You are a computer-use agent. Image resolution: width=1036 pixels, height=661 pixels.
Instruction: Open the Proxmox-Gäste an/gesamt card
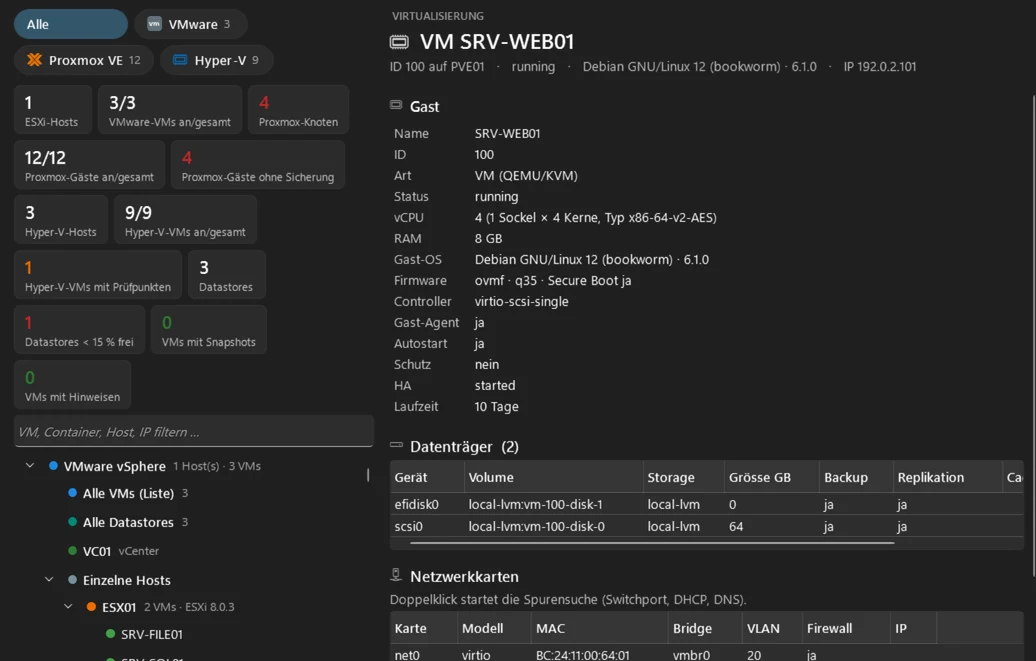click(x=90, y=165)
